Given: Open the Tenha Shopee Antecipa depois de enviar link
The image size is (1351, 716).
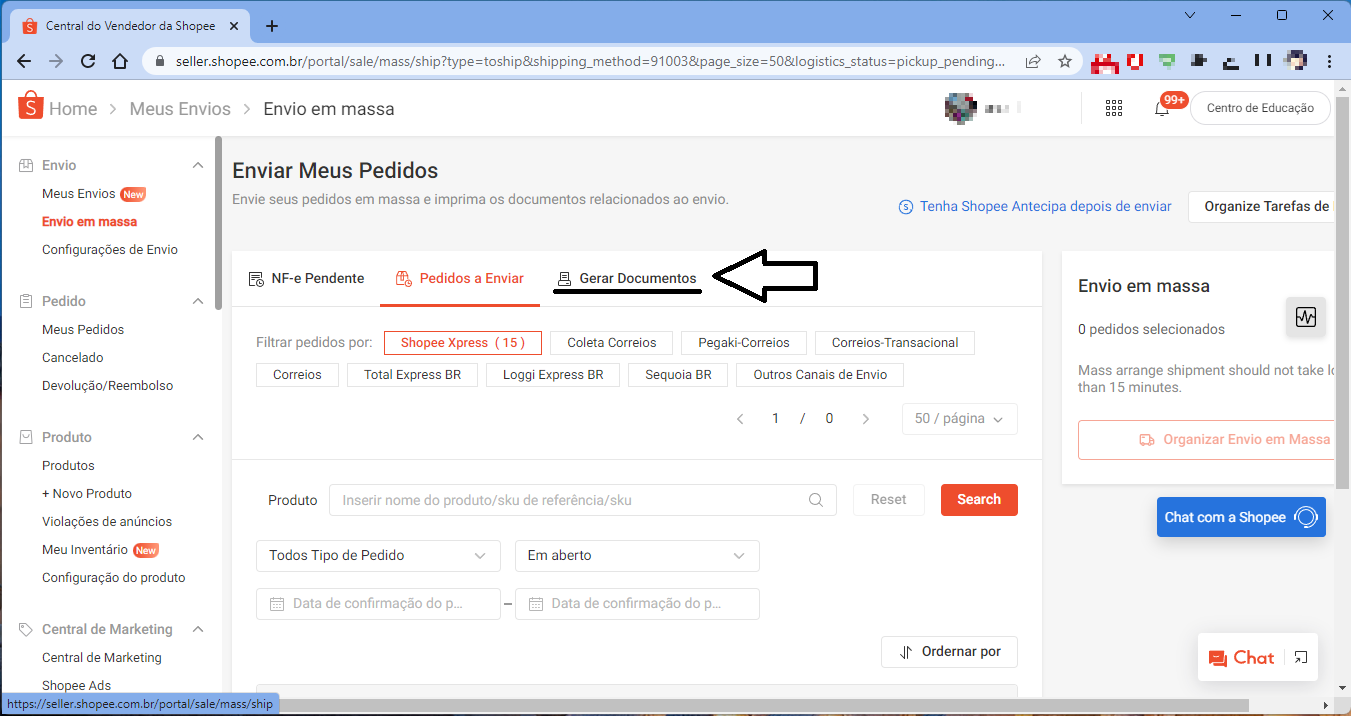Looking at the screenshot, I should 1035,207.
